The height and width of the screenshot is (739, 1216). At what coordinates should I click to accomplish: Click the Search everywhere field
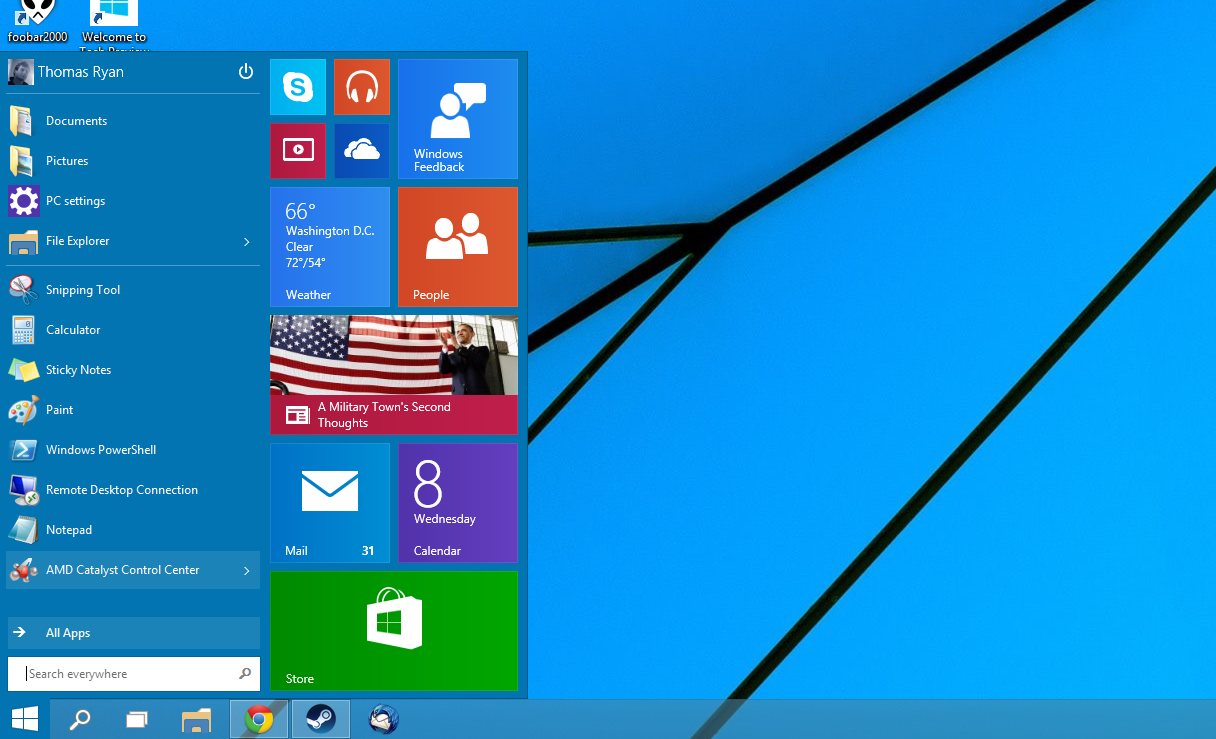133,674
